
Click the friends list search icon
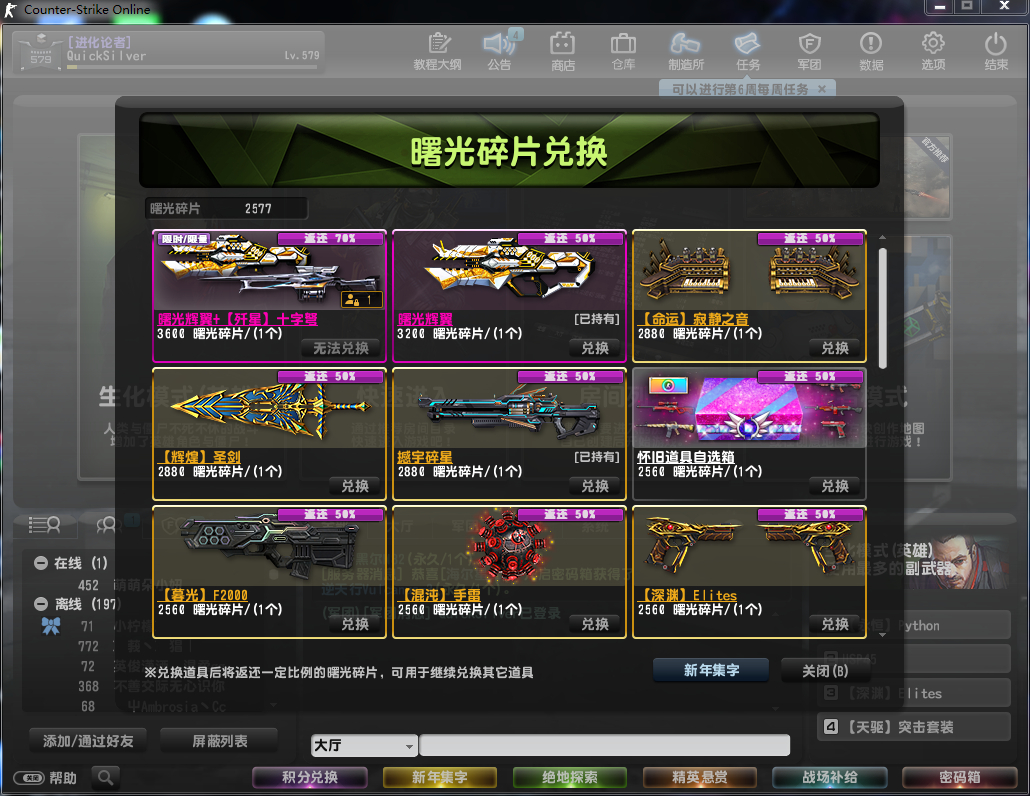click(45, 525)
